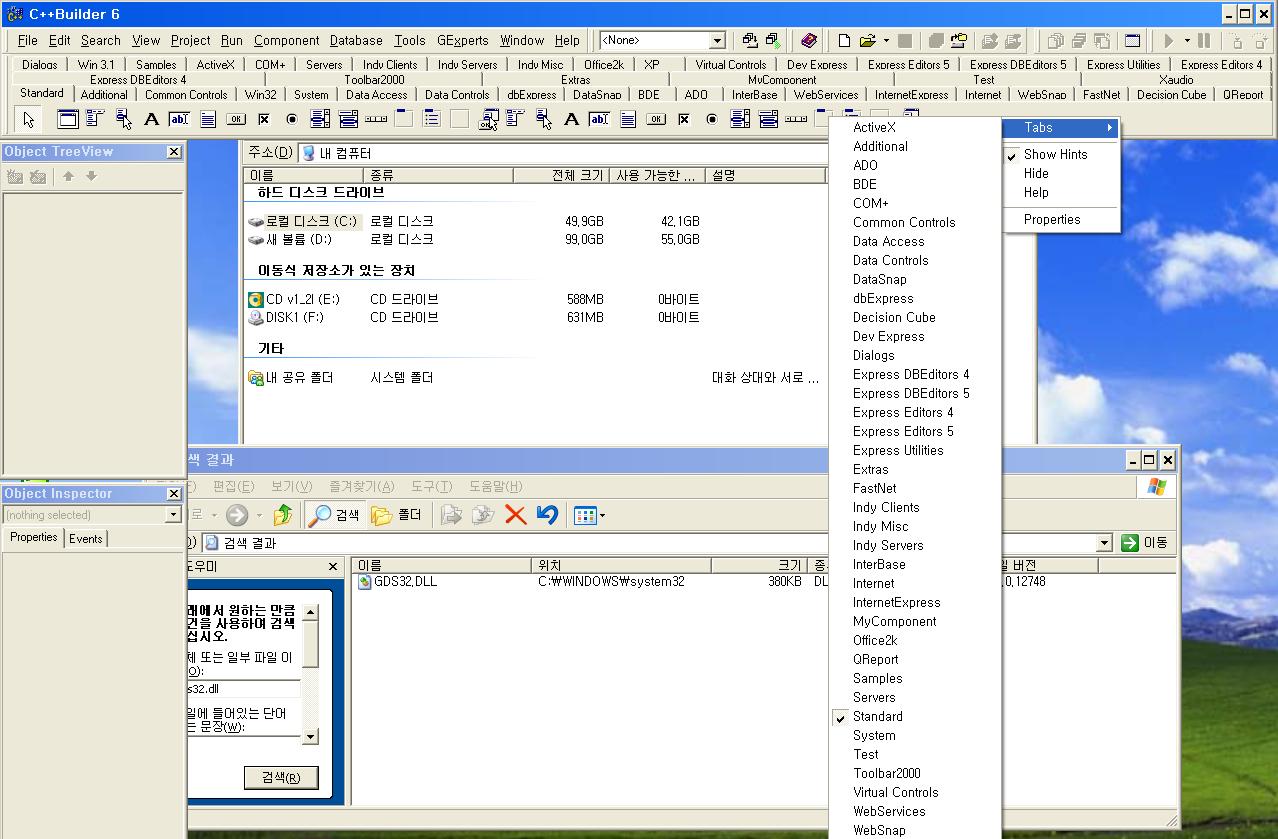Close the Object Inspector panel
The width and height of the screenshot is (1278, 839).
click(x=173, y=494)
